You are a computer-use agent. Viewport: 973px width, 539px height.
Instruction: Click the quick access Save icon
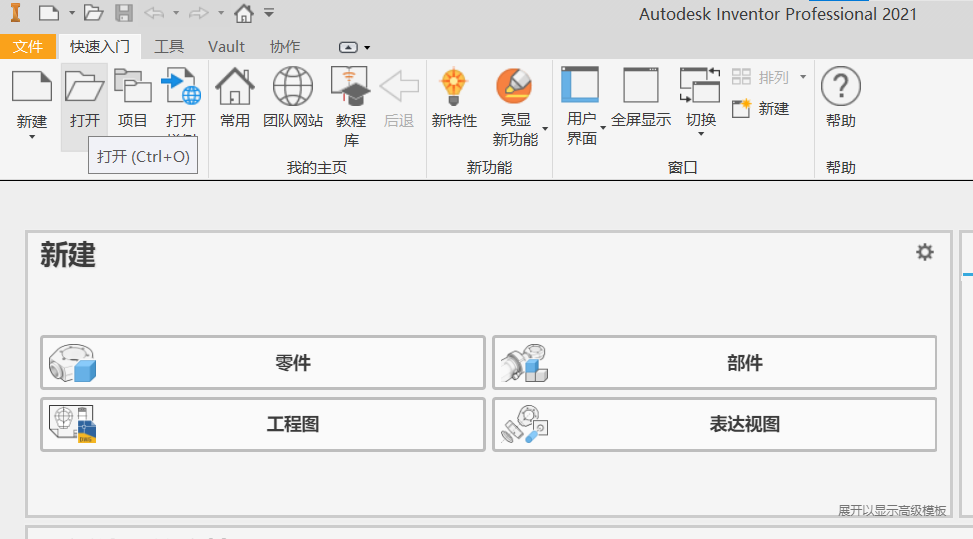(124, 12)
